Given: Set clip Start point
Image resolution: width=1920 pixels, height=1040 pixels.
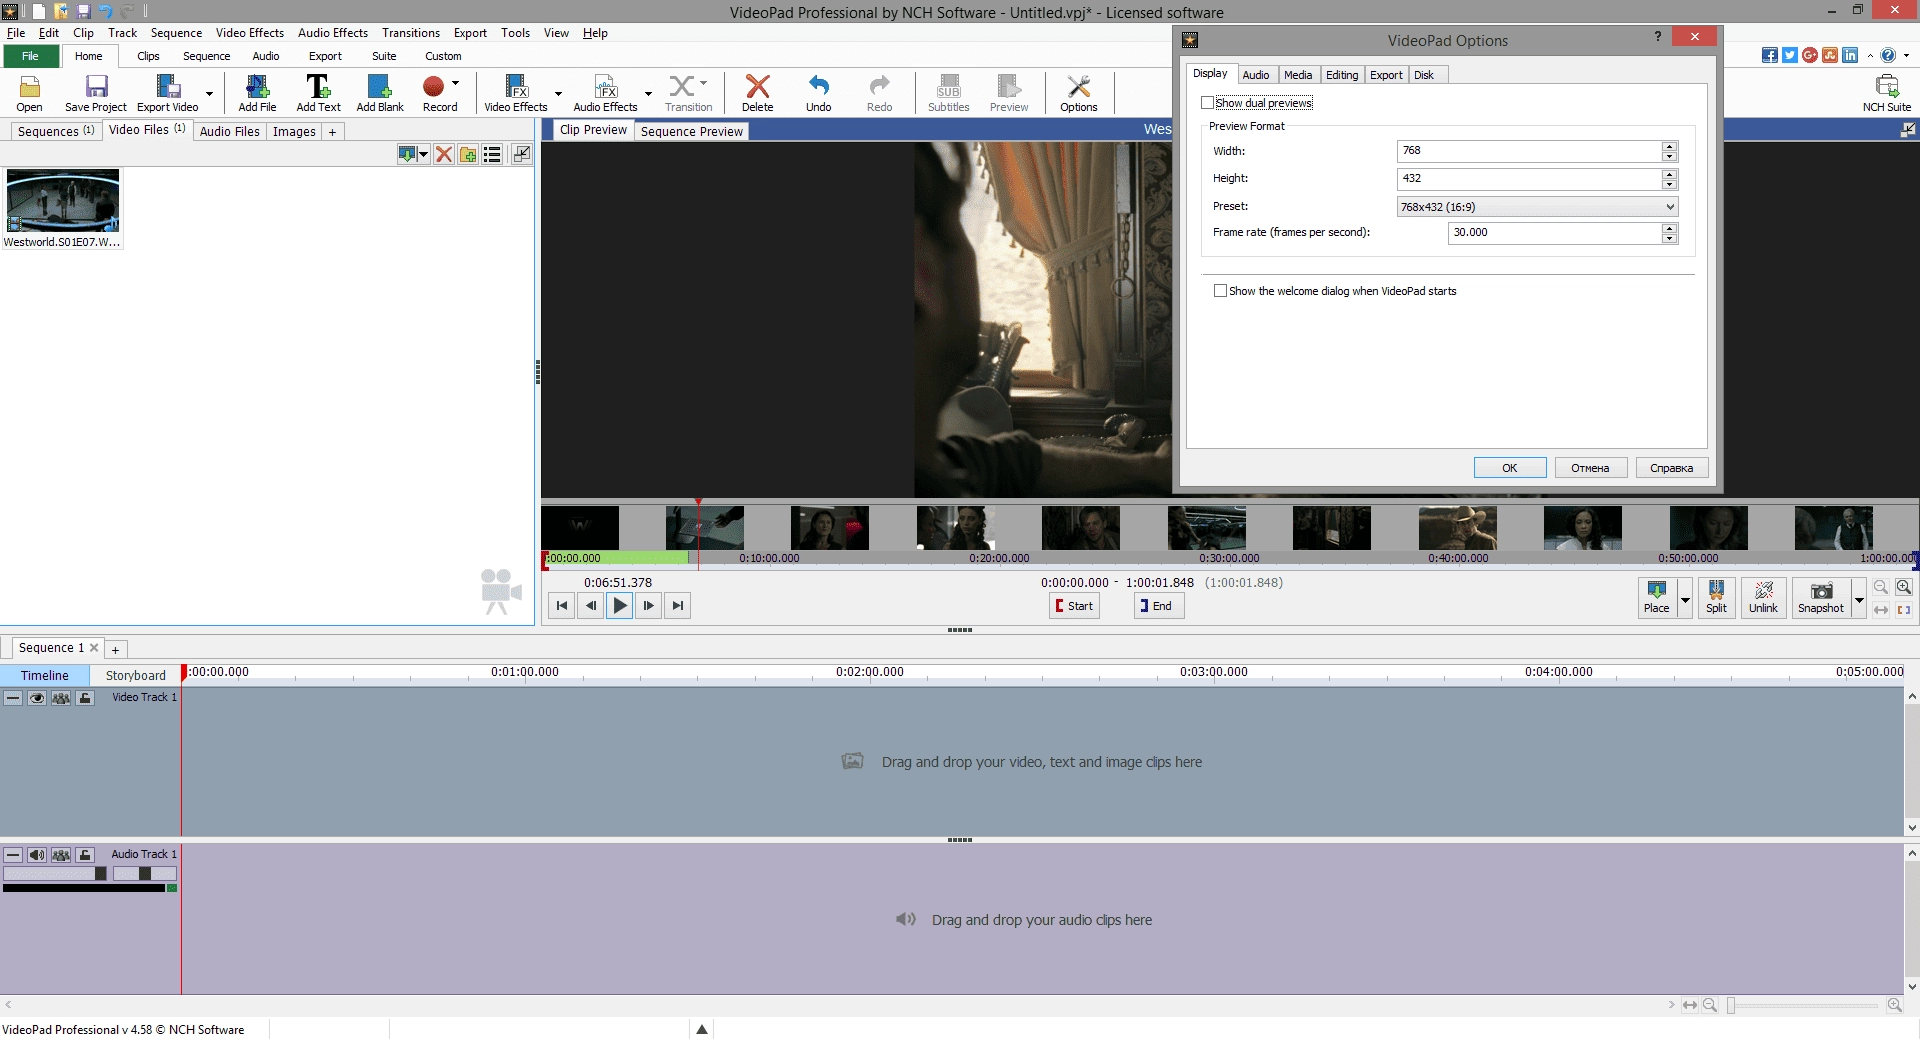Looking at the screenshot, I should click(1074, 606).
